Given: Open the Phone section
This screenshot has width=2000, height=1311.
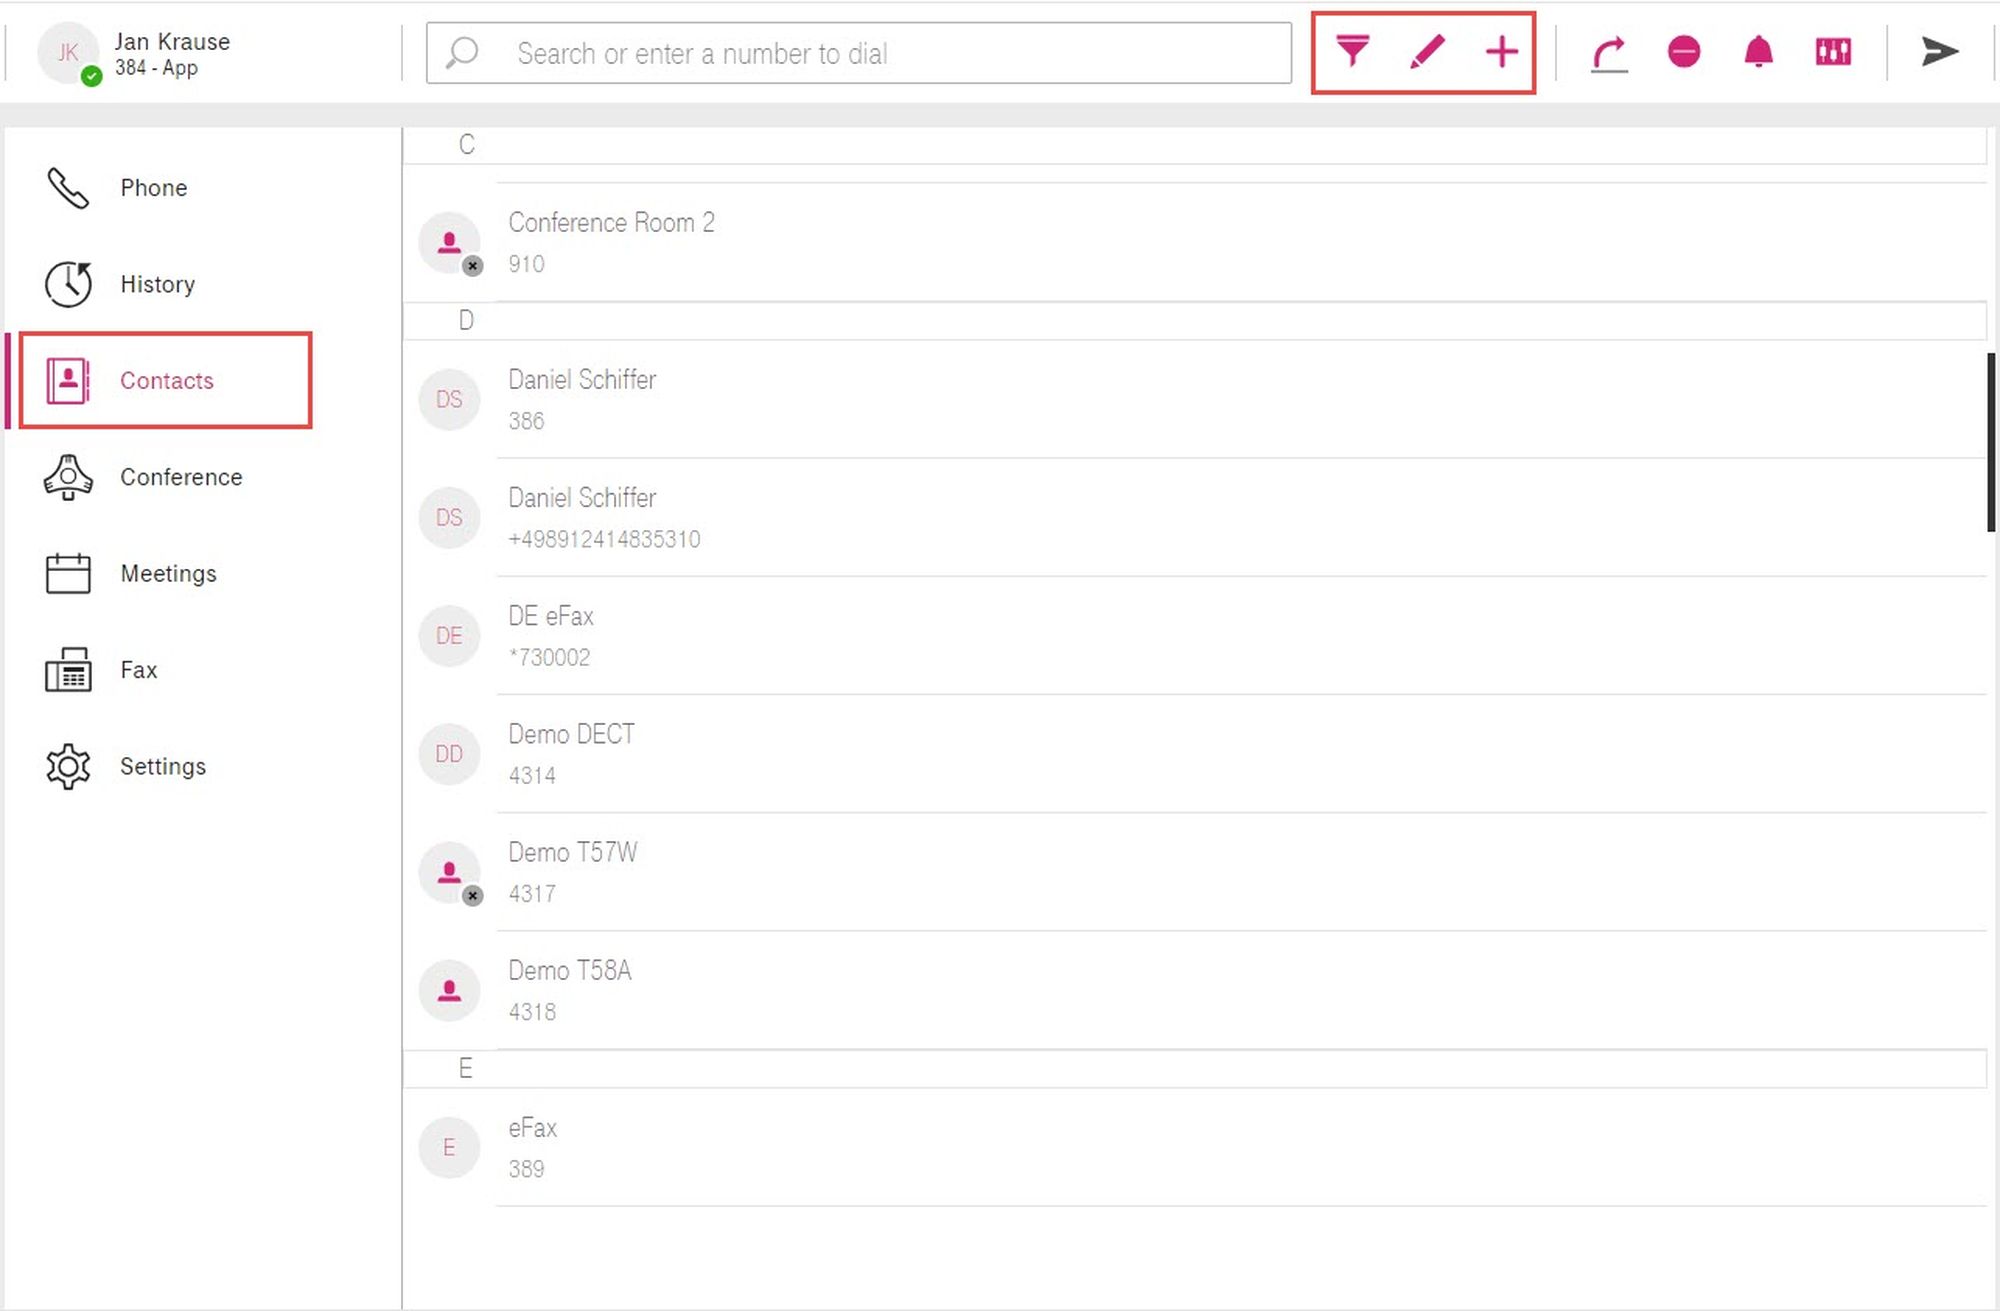Looking at the screenshot, I should coord(153,188).
